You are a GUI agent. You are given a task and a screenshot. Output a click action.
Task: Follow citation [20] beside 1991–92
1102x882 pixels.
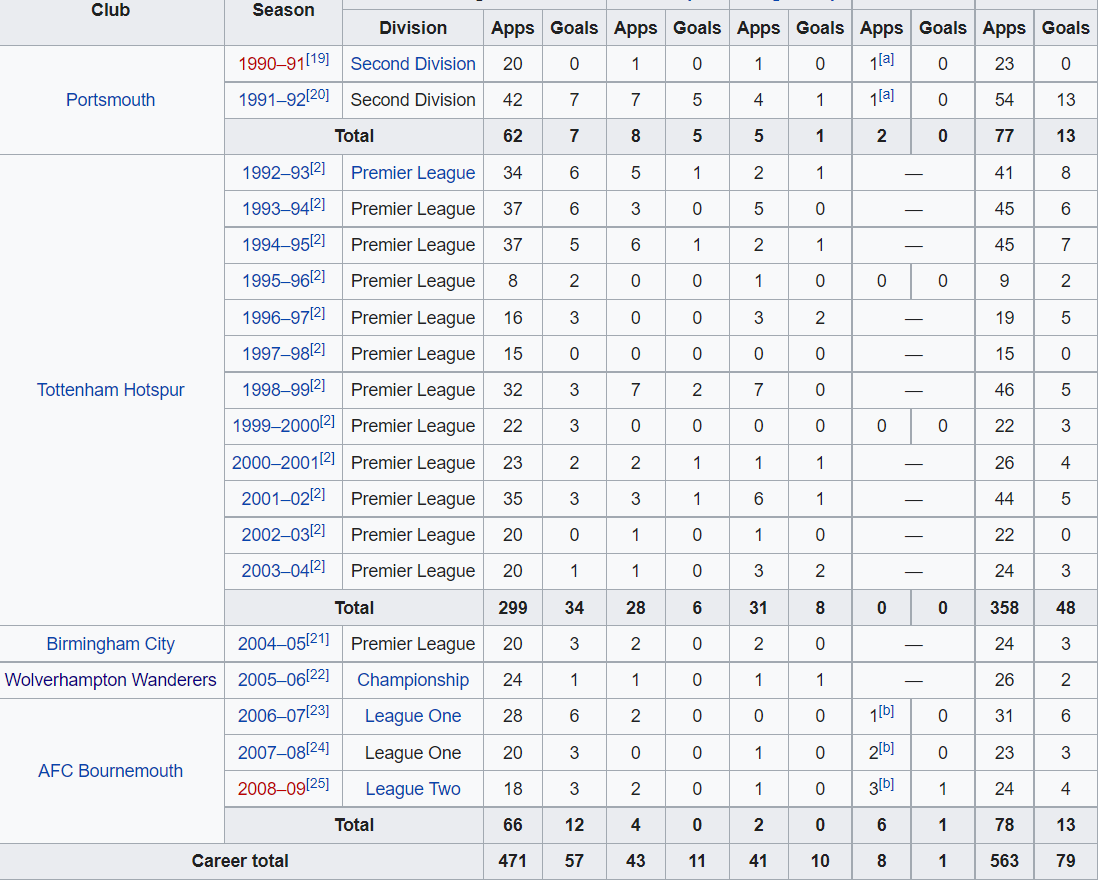[x=317, y=94]
